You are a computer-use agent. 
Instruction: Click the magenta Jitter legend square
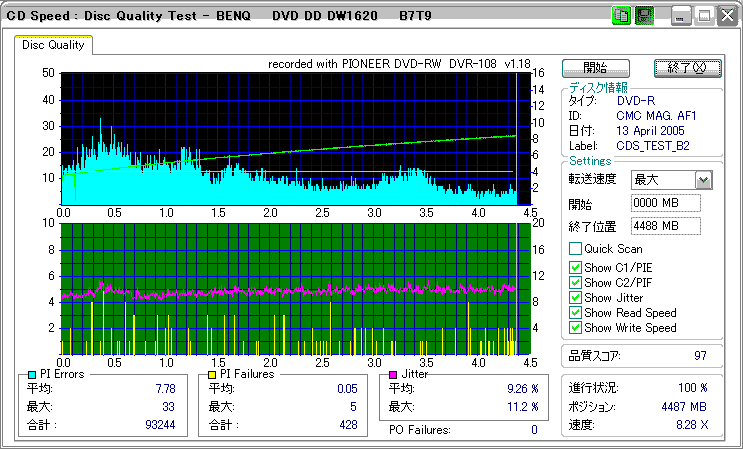[395, 374]
